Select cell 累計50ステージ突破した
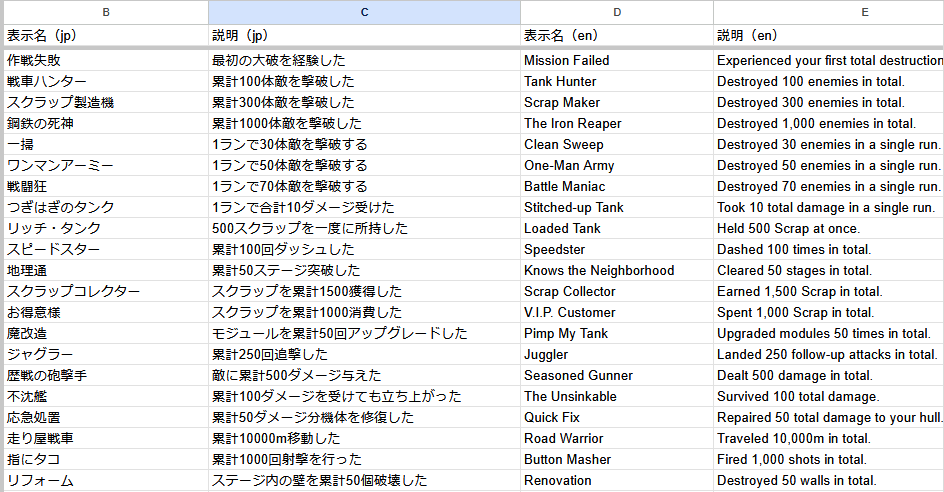 coord(364,270)
